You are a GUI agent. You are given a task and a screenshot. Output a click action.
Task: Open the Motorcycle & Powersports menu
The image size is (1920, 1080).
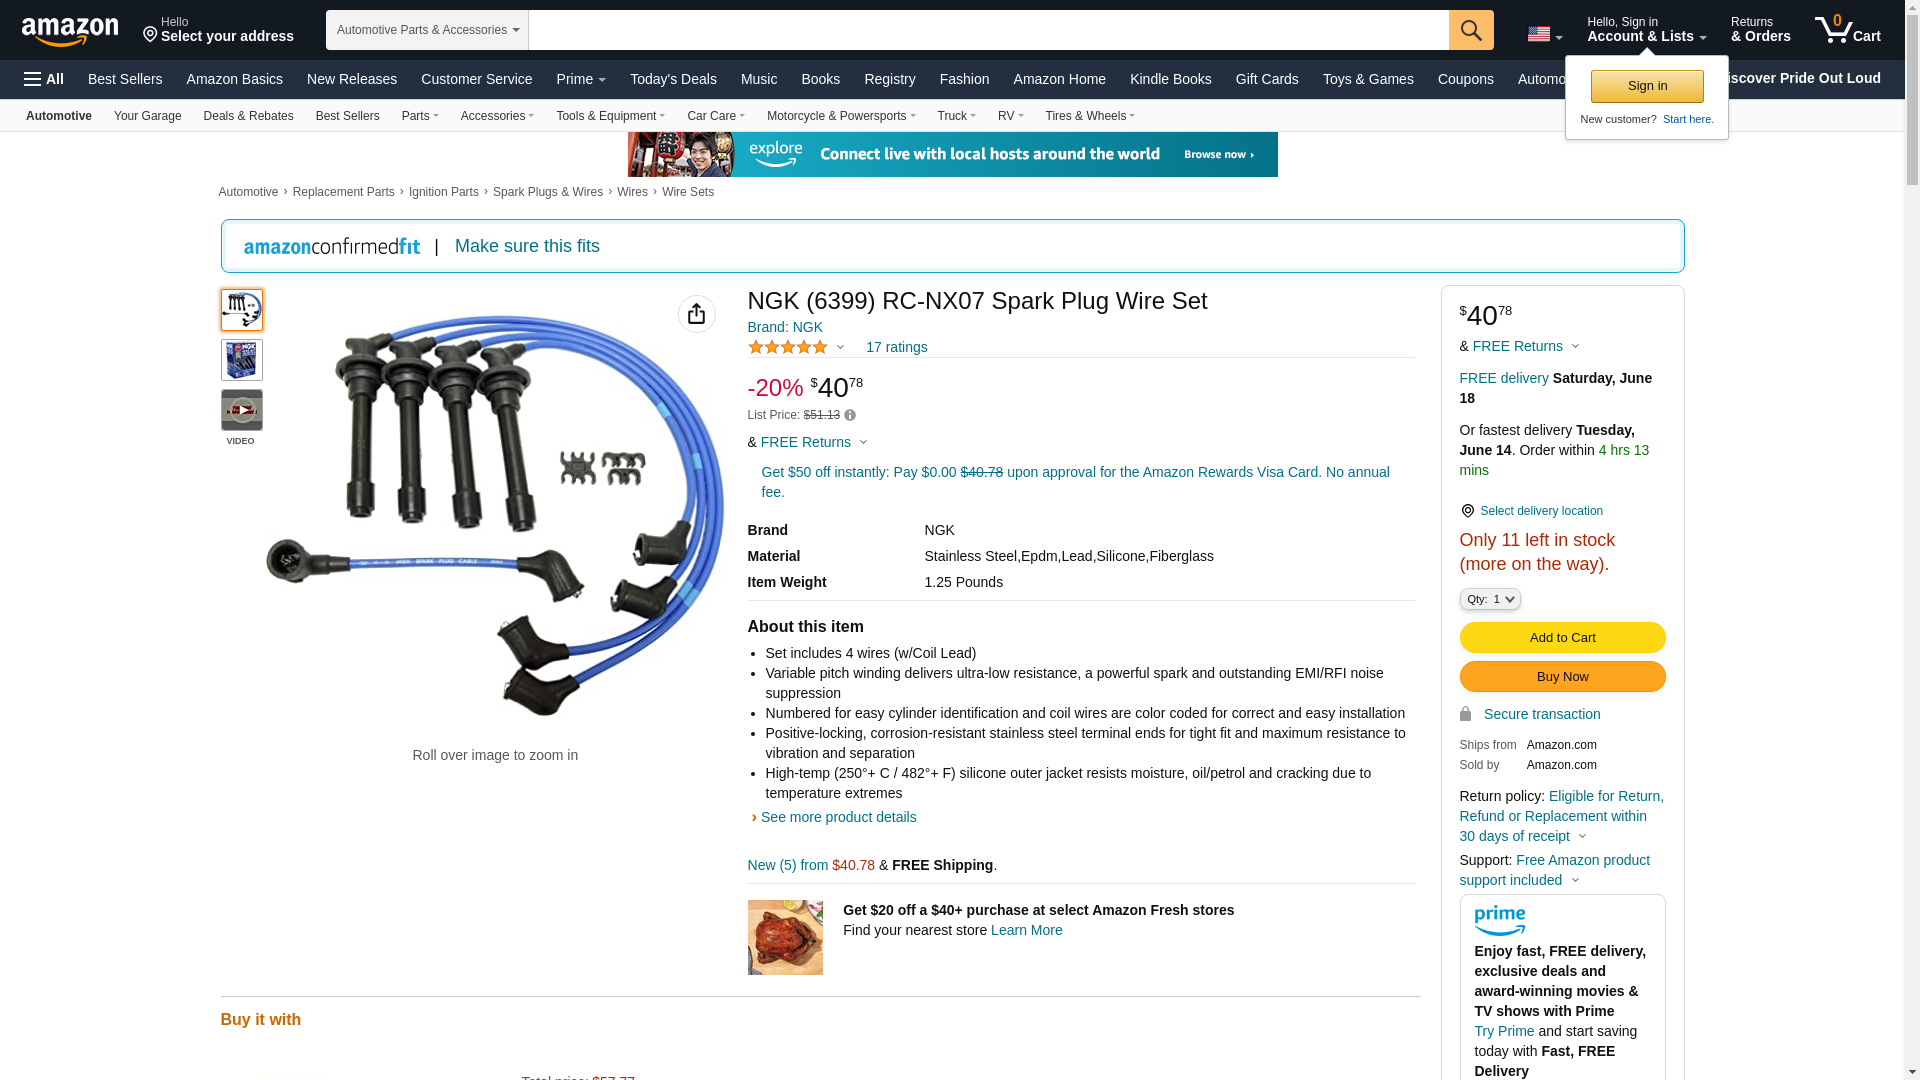tap(841, 116)
